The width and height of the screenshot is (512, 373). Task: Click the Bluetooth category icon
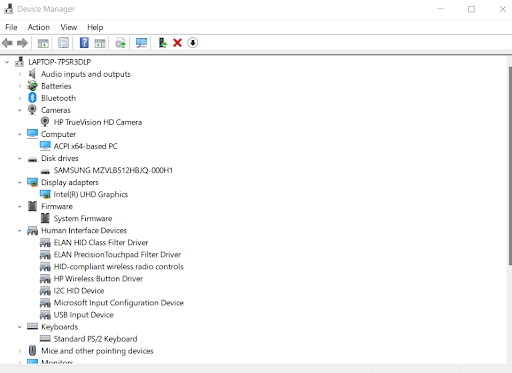tap(32, 98)
